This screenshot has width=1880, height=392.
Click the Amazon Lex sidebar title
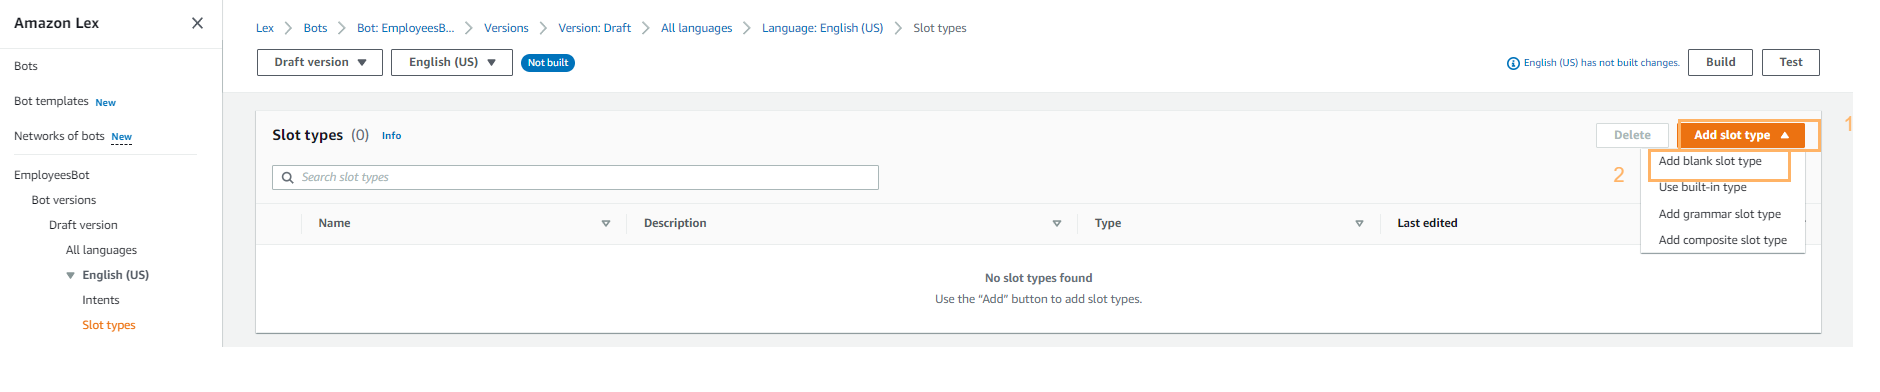(x=57, y=23)
